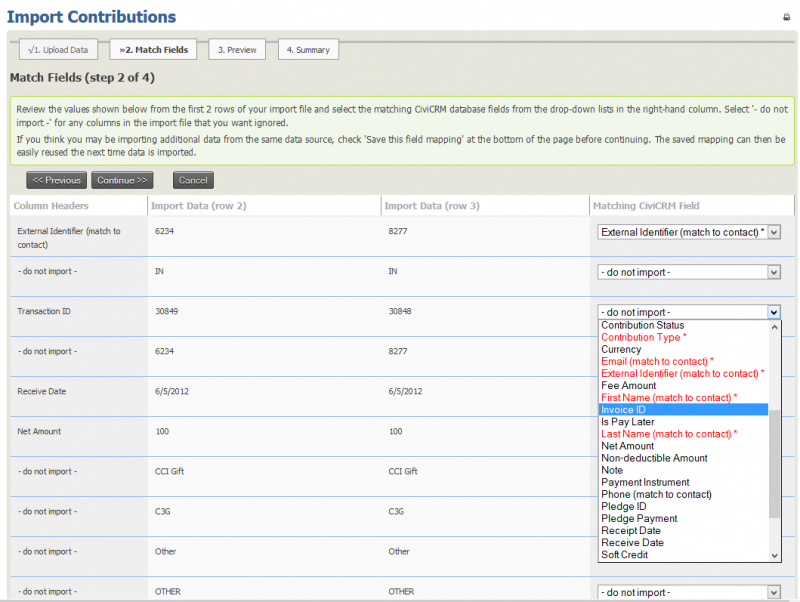The height and width of the screenshot is (602, 800).
Task: Click the Continue >> button
Action: (122, 180)
